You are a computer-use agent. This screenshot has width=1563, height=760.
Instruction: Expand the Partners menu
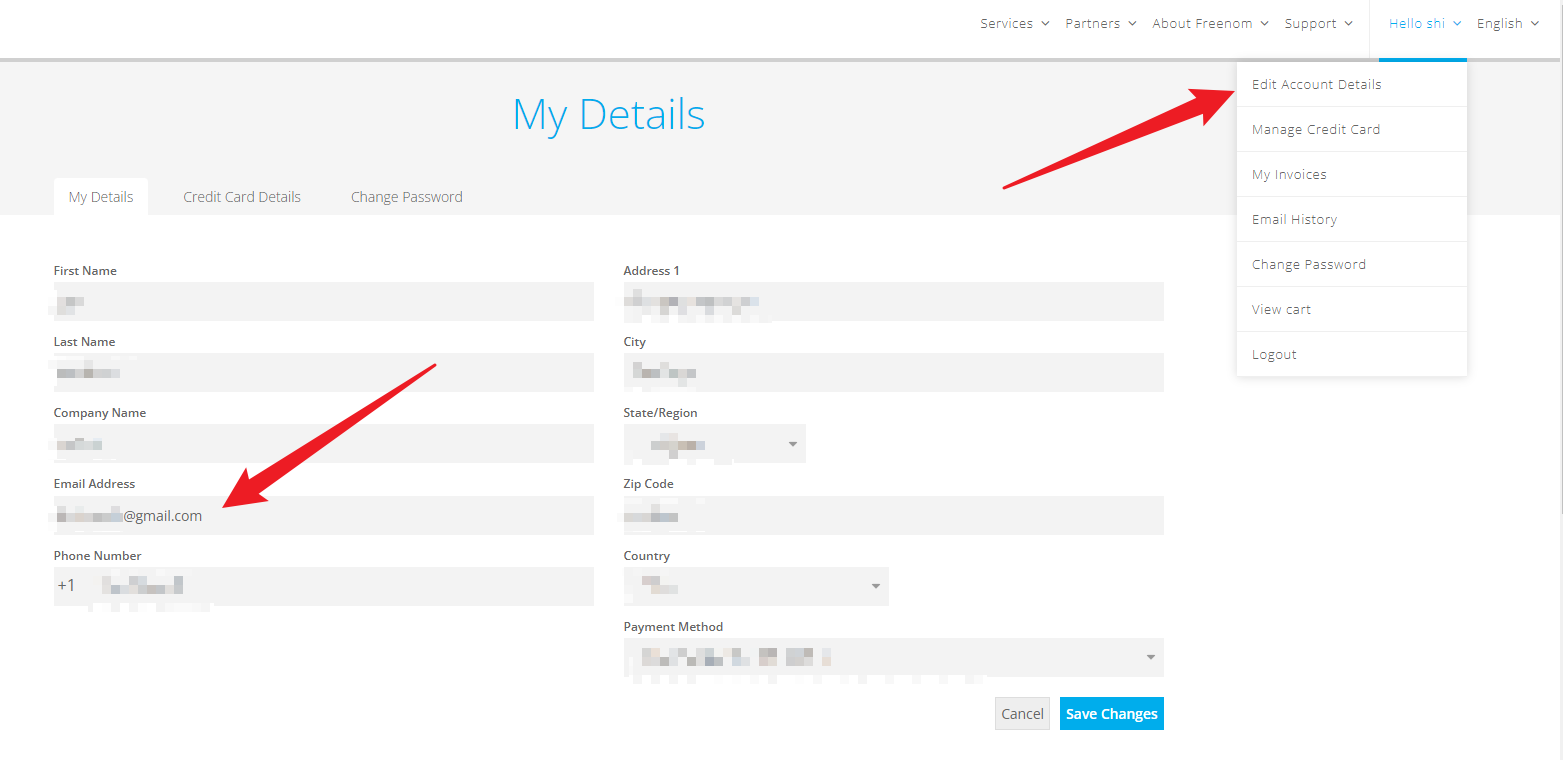tap(1100, 24)
